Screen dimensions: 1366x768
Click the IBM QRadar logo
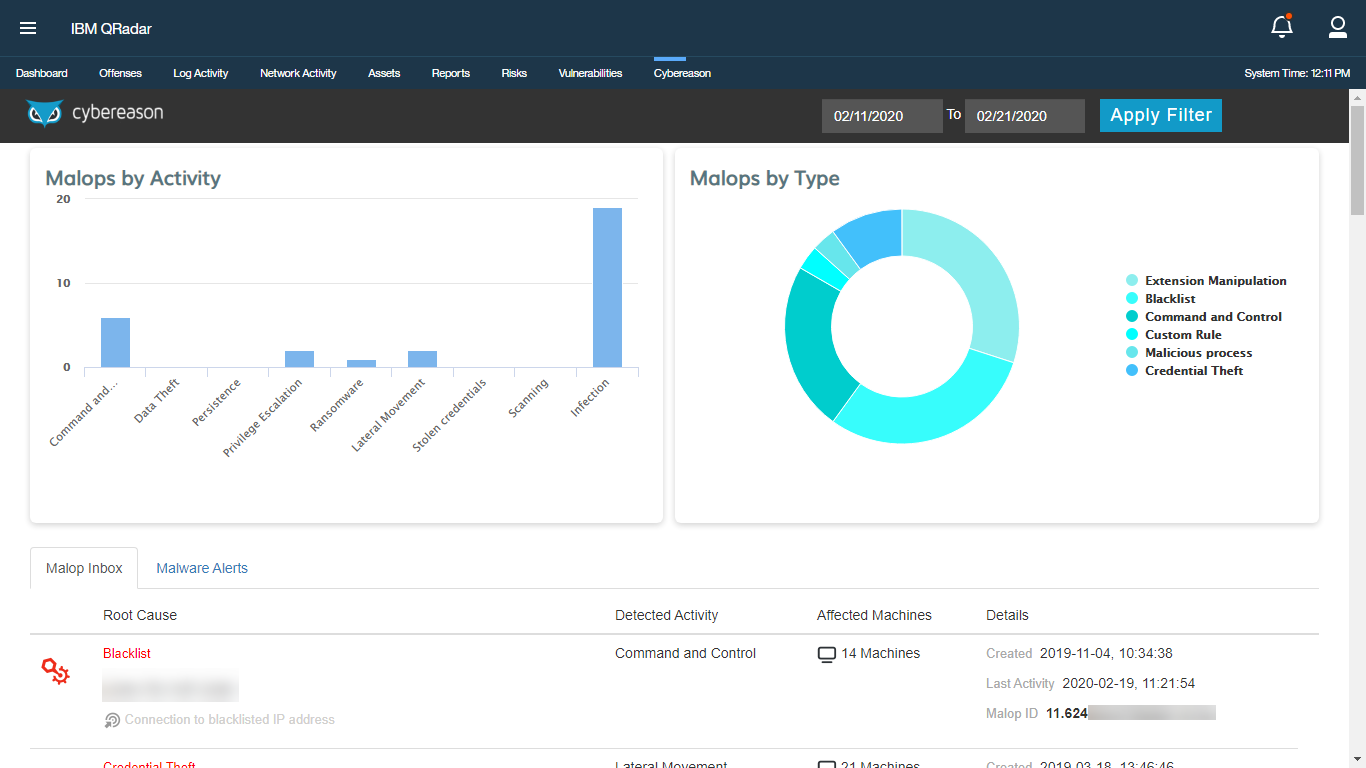110,28
